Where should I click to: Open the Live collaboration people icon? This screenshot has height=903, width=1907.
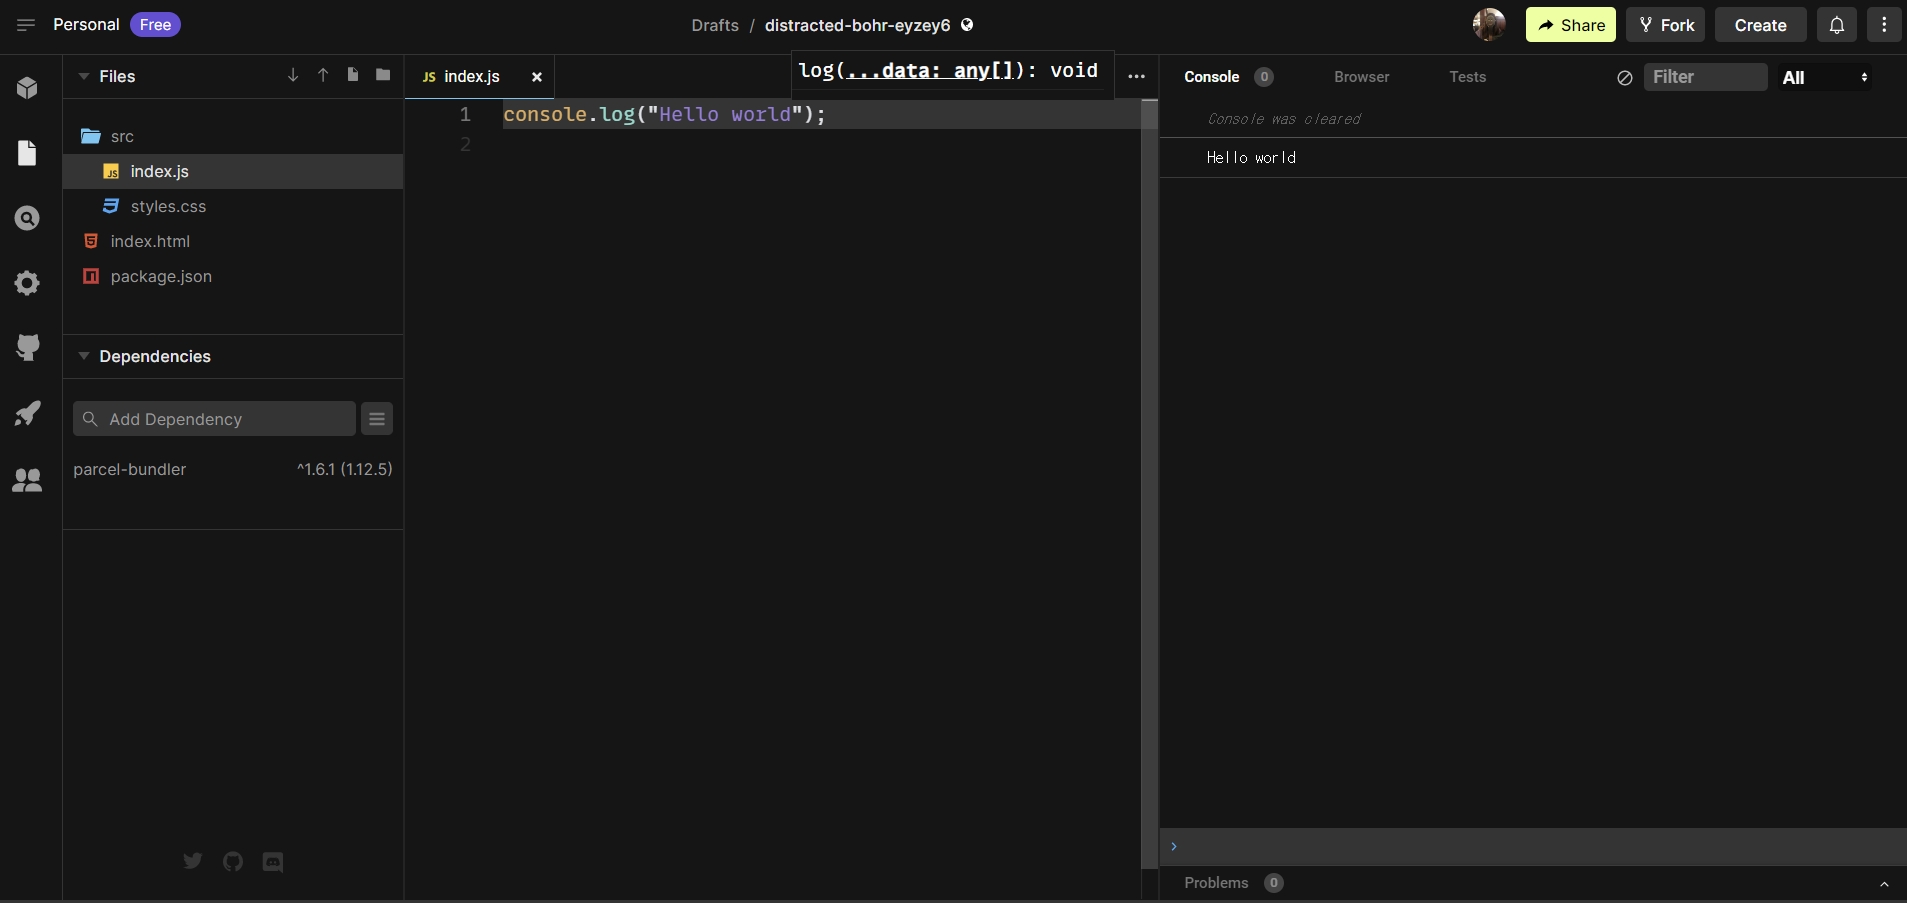coord(27,480)
